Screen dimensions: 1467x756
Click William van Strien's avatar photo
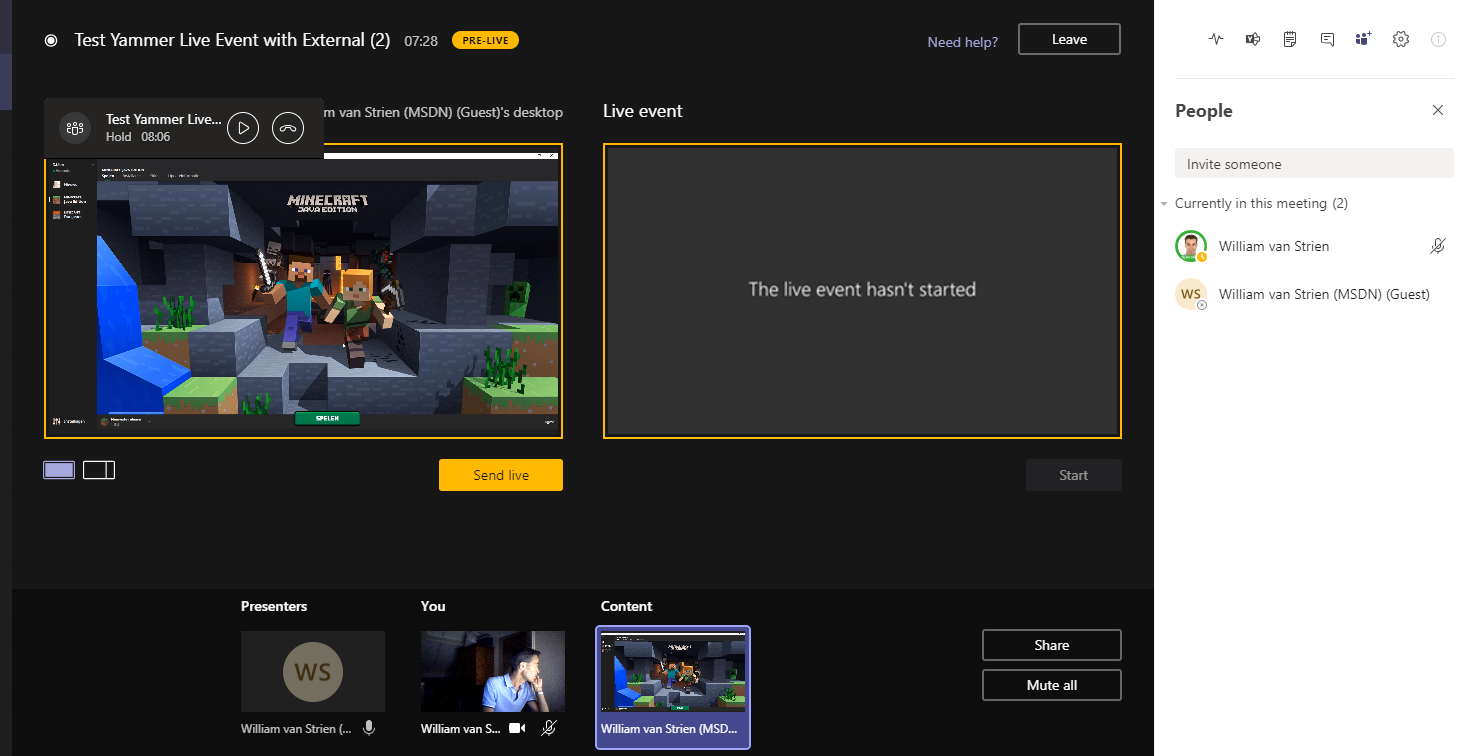pyautogui.click(x=1191, y=246)
